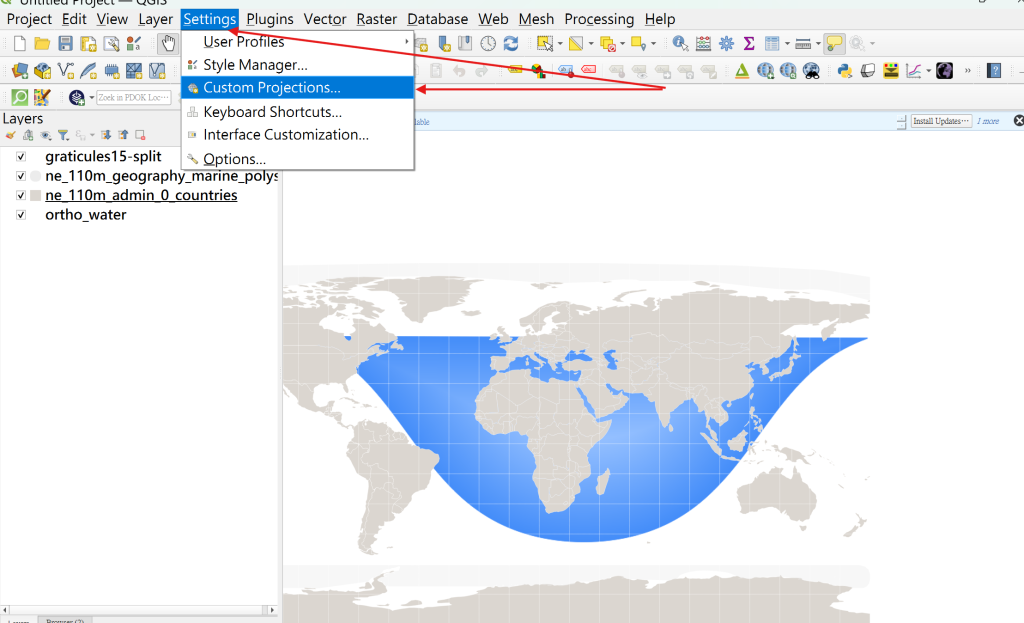This screenshot has width=1024, height=623.
Task: Click the New SpatiaLite Layer feather icon
Action: point(88,71)
